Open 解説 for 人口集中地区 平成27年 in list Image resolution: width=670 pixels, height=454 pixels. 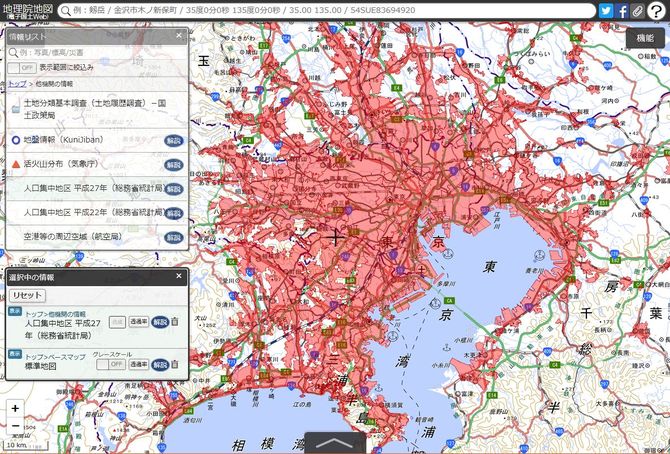point(173,189)
